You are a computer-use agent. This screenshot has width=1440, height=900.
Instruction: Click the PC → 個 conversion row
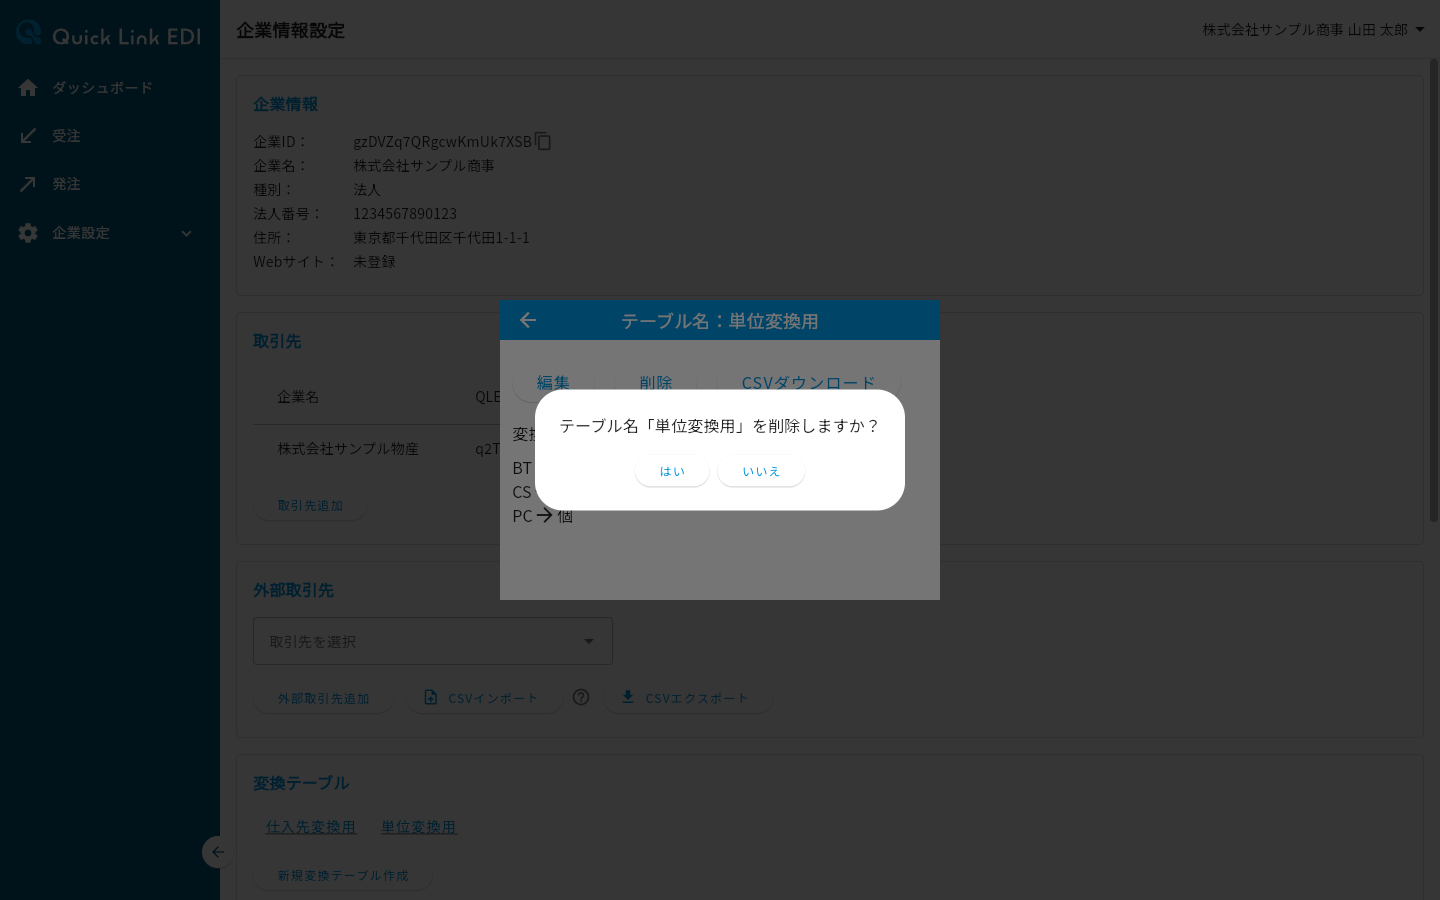click(543, 516)
